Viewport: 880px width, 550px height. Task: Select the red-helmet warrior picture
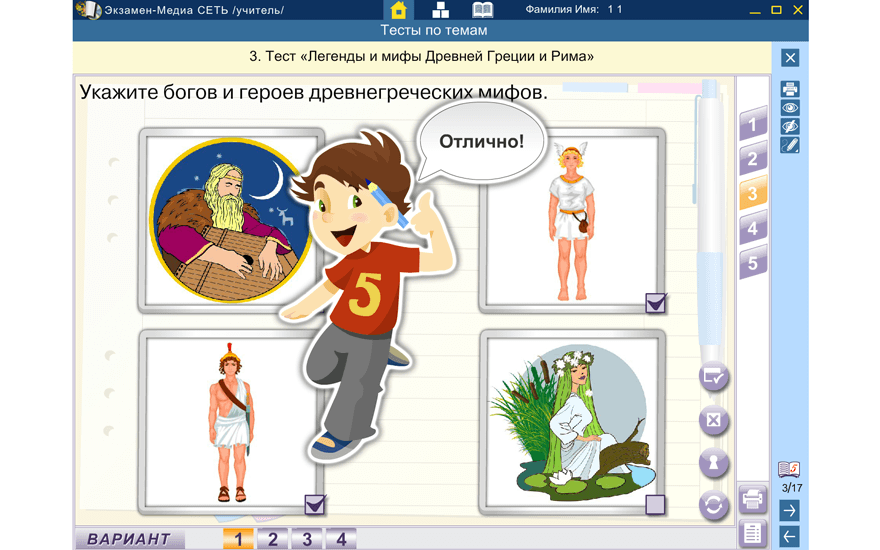pyautogui.click(x=231, y=423)
